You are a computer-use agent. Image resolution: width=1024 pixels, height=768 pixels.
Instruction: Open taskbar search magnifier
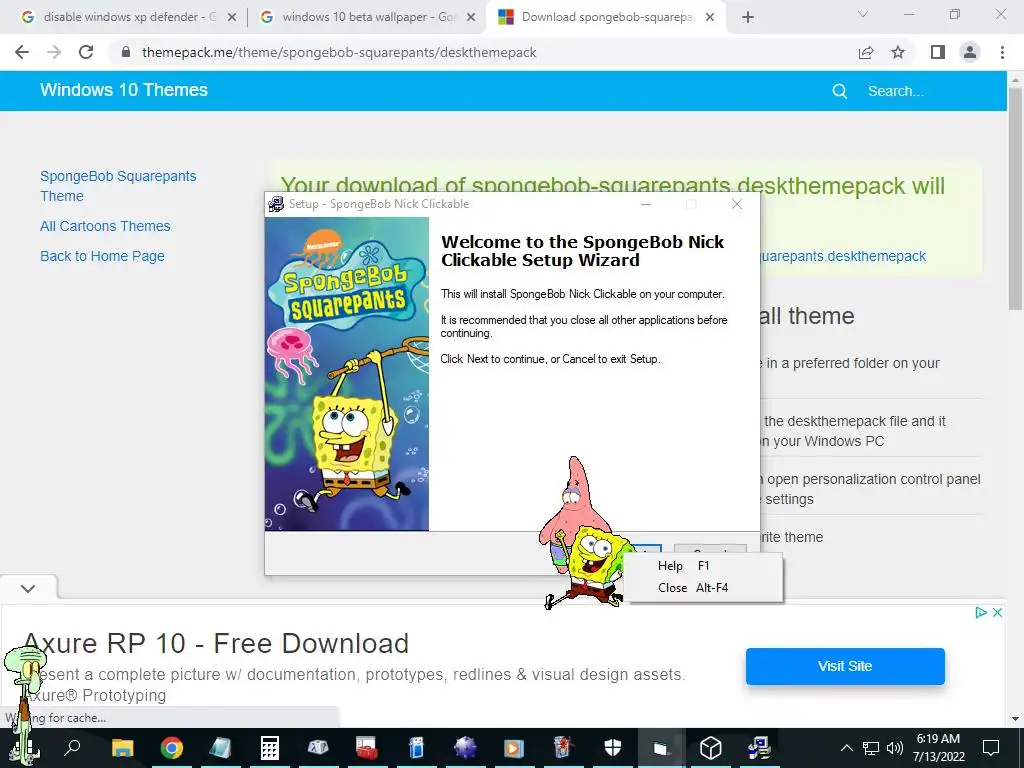72,746
